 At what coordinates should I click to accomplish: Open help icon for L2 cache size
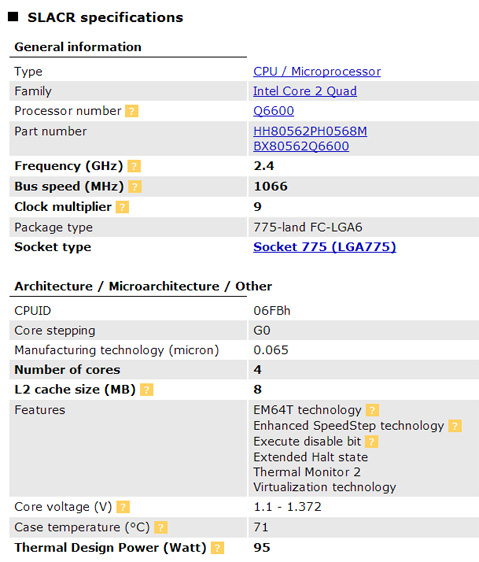(147, 390)
